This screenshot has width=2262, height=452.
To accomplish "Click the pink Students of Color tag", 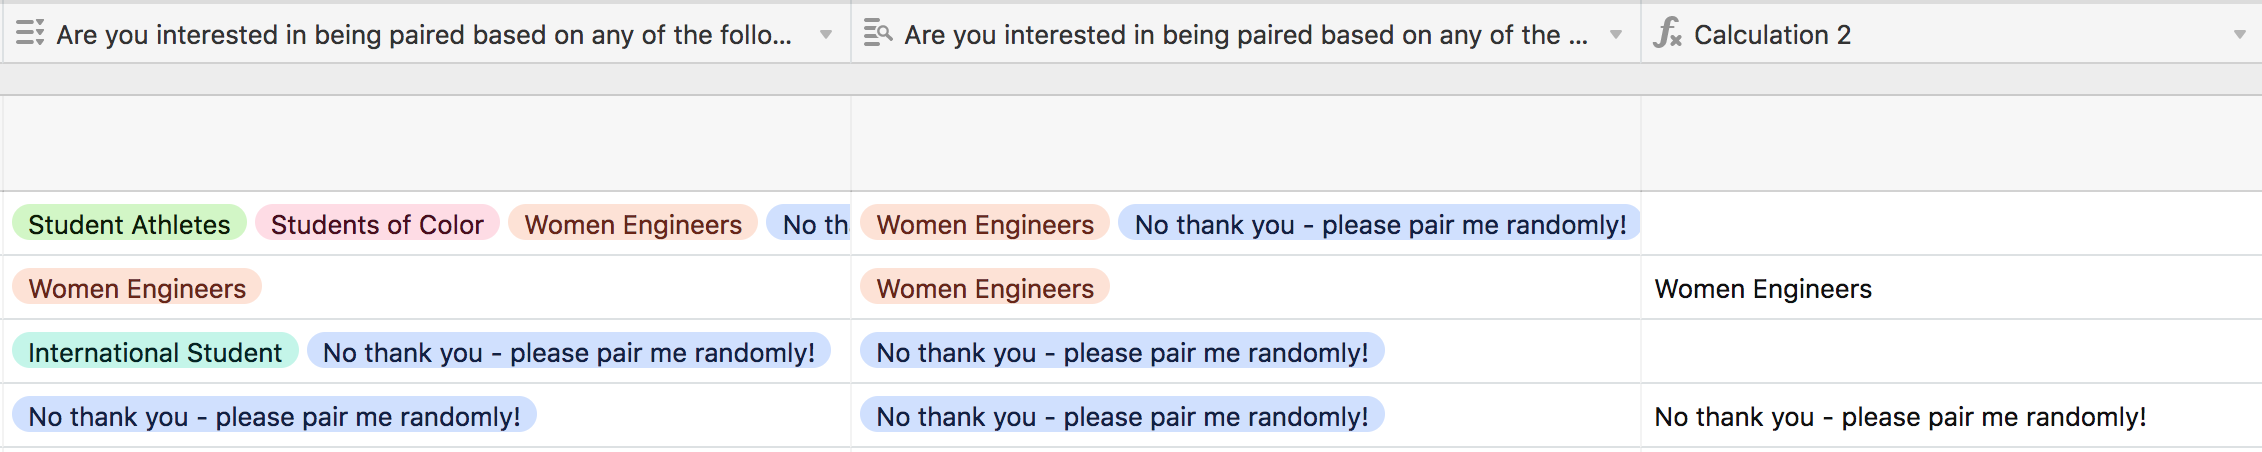I will [377, 224].
